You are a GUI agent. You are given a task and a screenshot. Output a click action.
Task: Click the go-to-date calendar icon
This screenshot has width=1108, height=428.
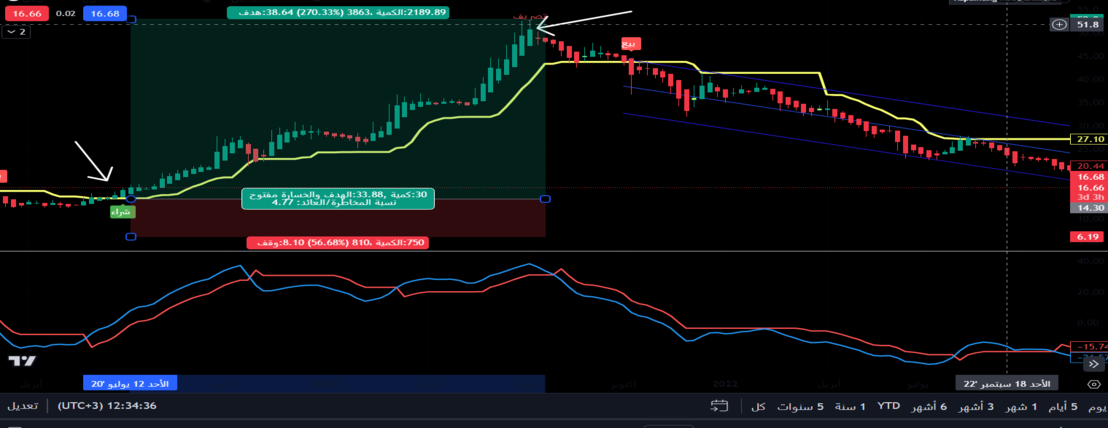719,406
